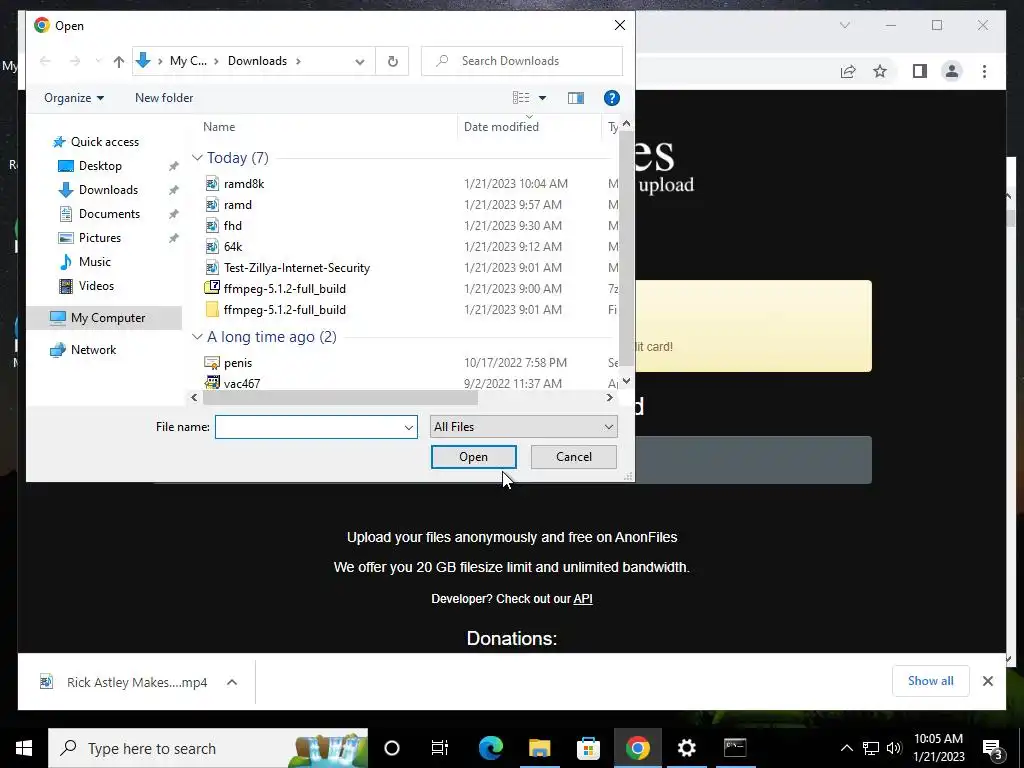Expand the Rick Astley download options chevron
This screenshot has width=1024, height=768.
point(232,682)
